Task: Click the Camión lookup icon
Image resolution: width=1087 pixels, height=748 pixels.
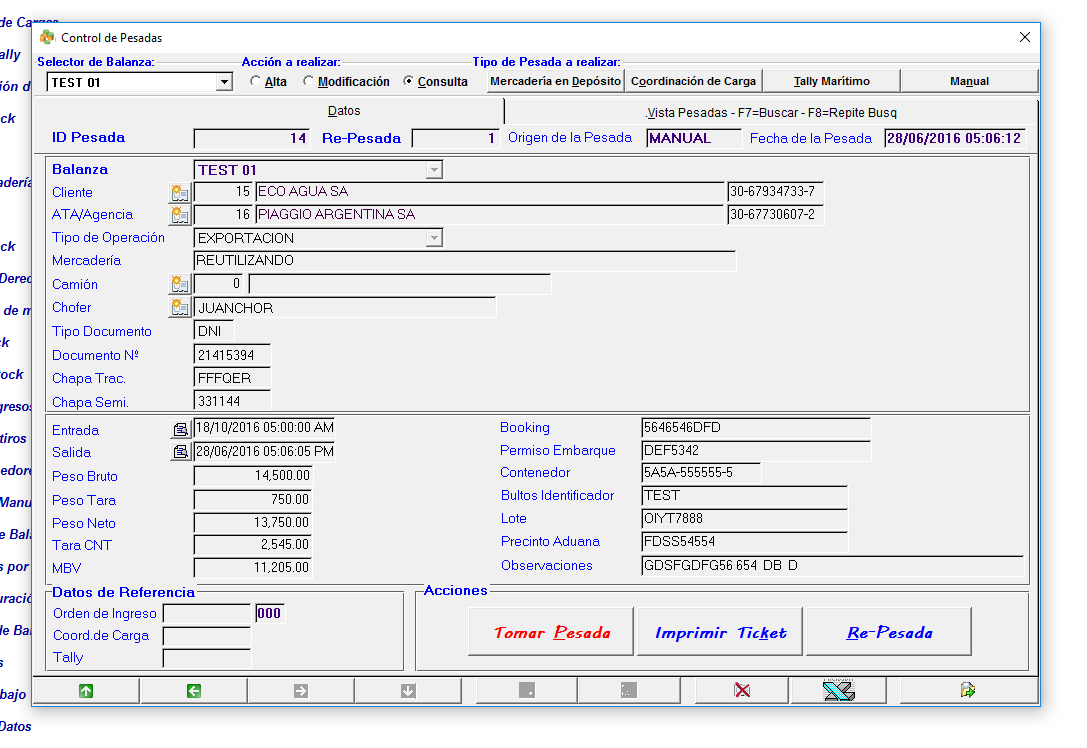Action: pos(180,284)
